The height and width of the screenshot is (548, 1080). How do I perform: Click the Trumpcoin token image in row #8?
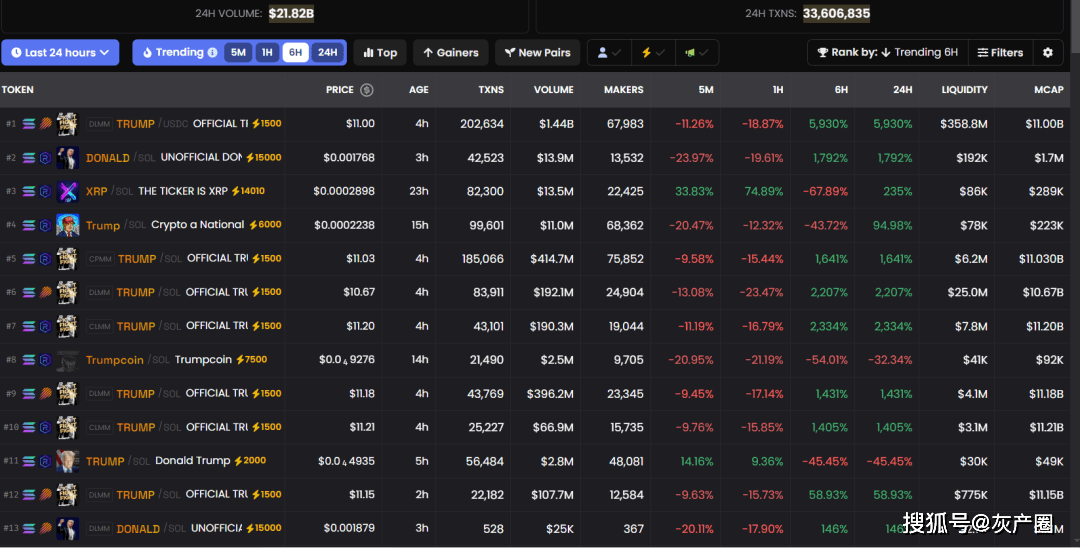pyautogui.click(x=68, y=360)
